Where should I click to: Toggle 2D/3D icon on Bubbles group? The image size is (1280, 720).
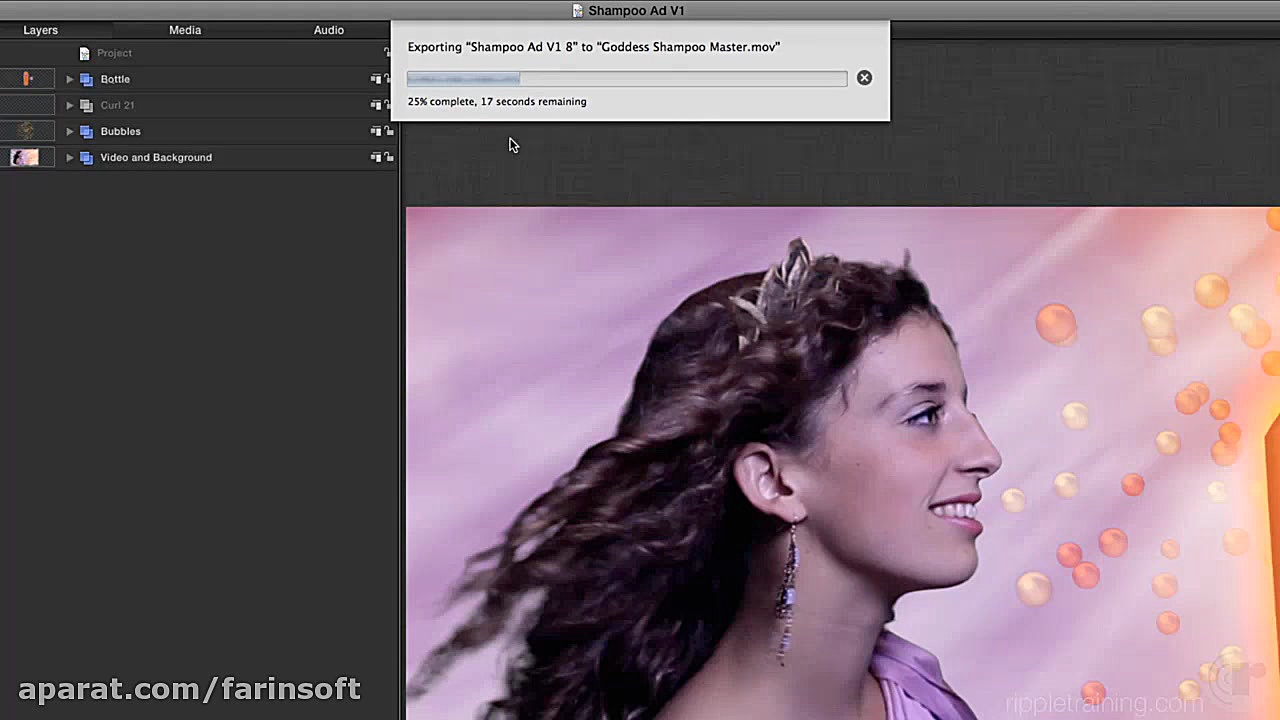click(376, 131)
